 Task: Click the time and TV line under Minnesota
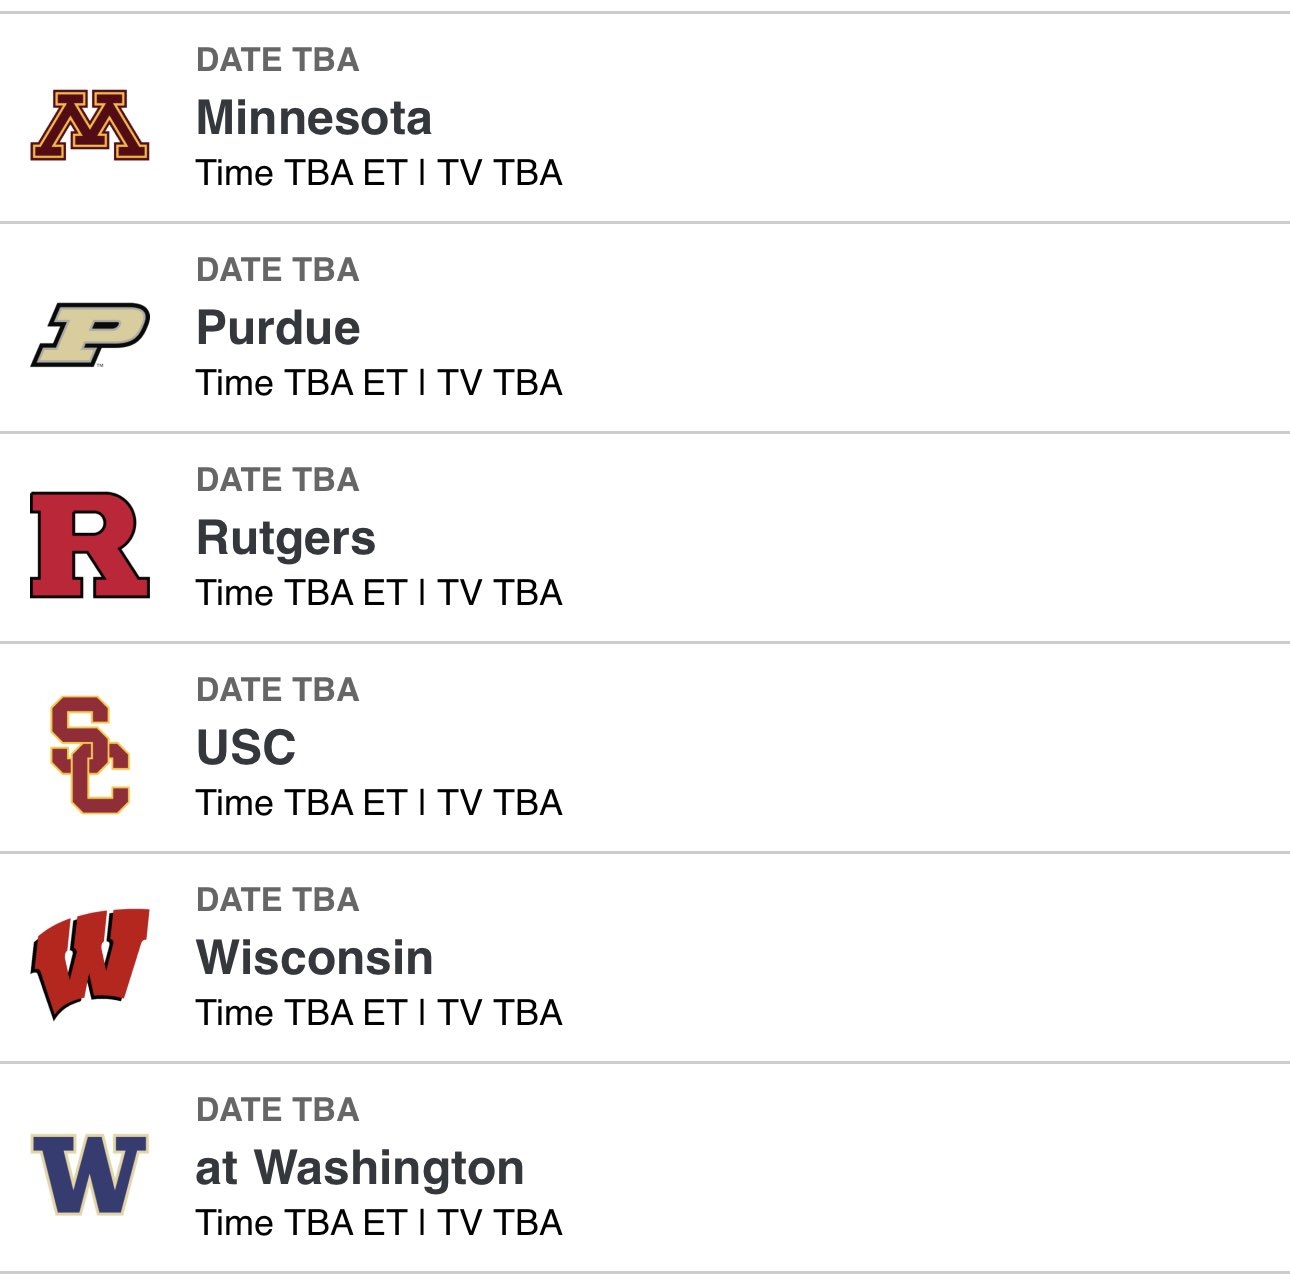click(379, 173)
